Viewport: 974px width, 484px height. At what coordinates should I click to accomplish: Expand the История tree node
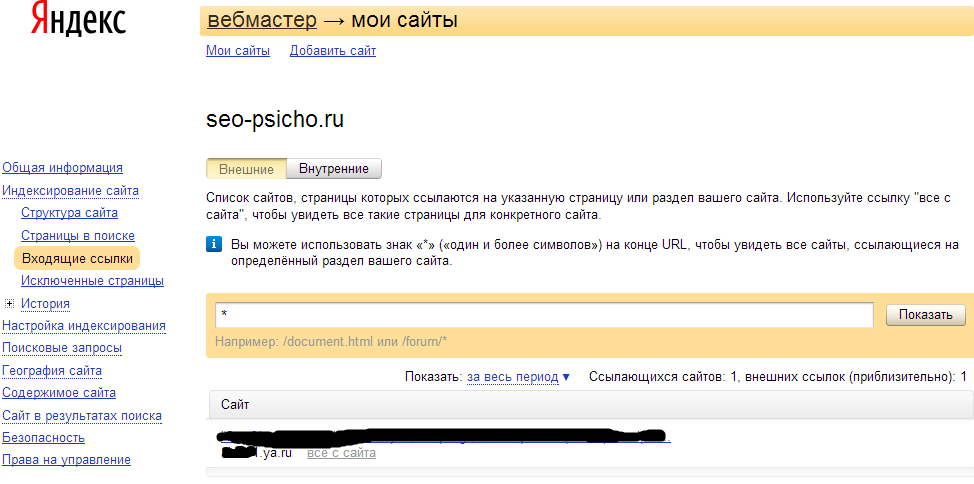(x=9, y=303)
